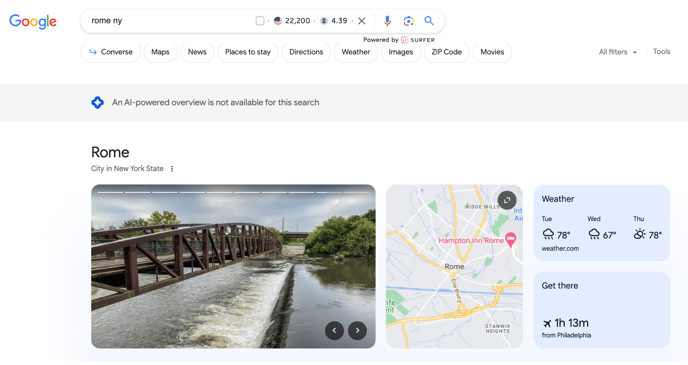Click the airplane flight icon

coord(547,323)
